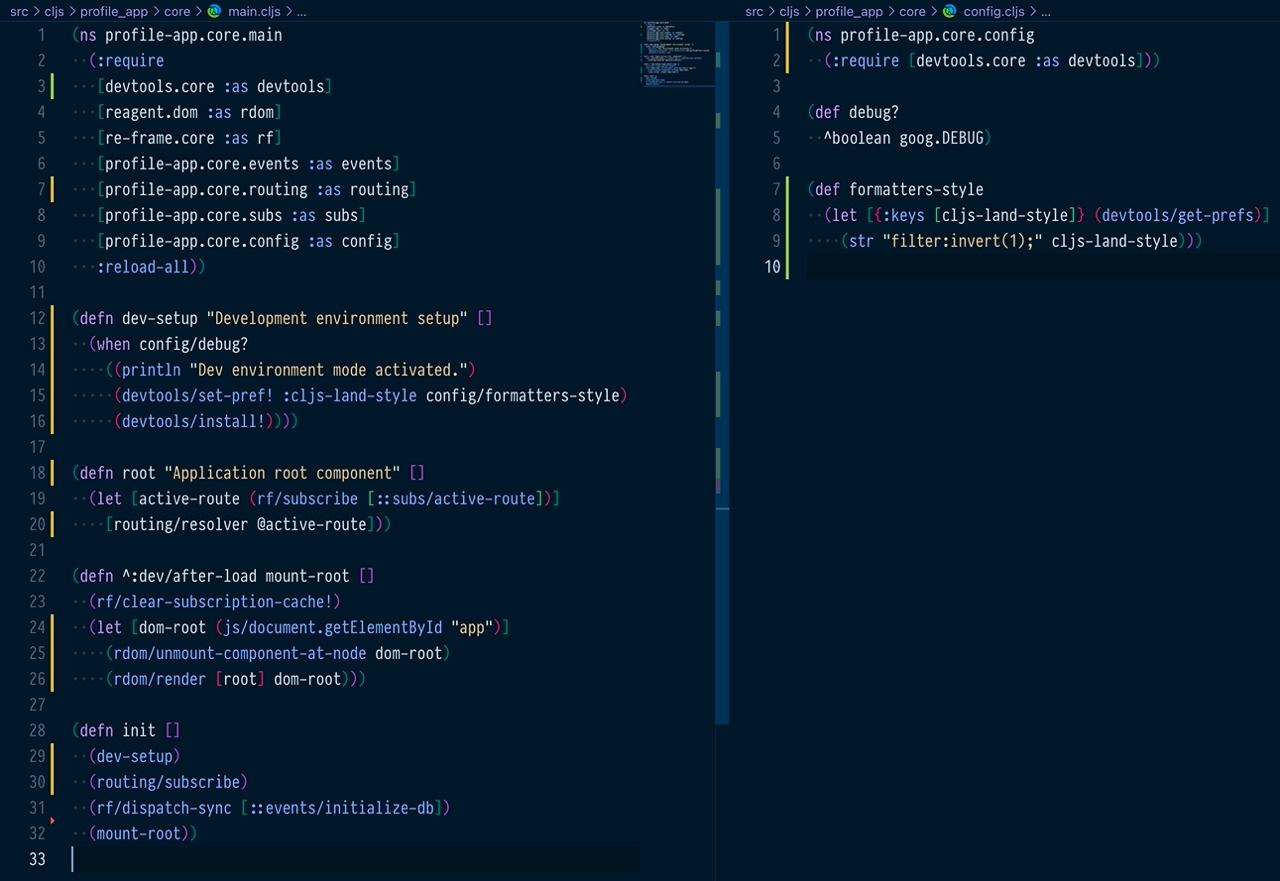This screenshot has width=1280, height=881.
Task: Click 'config/debug?' in the when form
Action: pyautogui.click(x=193, y=344)
